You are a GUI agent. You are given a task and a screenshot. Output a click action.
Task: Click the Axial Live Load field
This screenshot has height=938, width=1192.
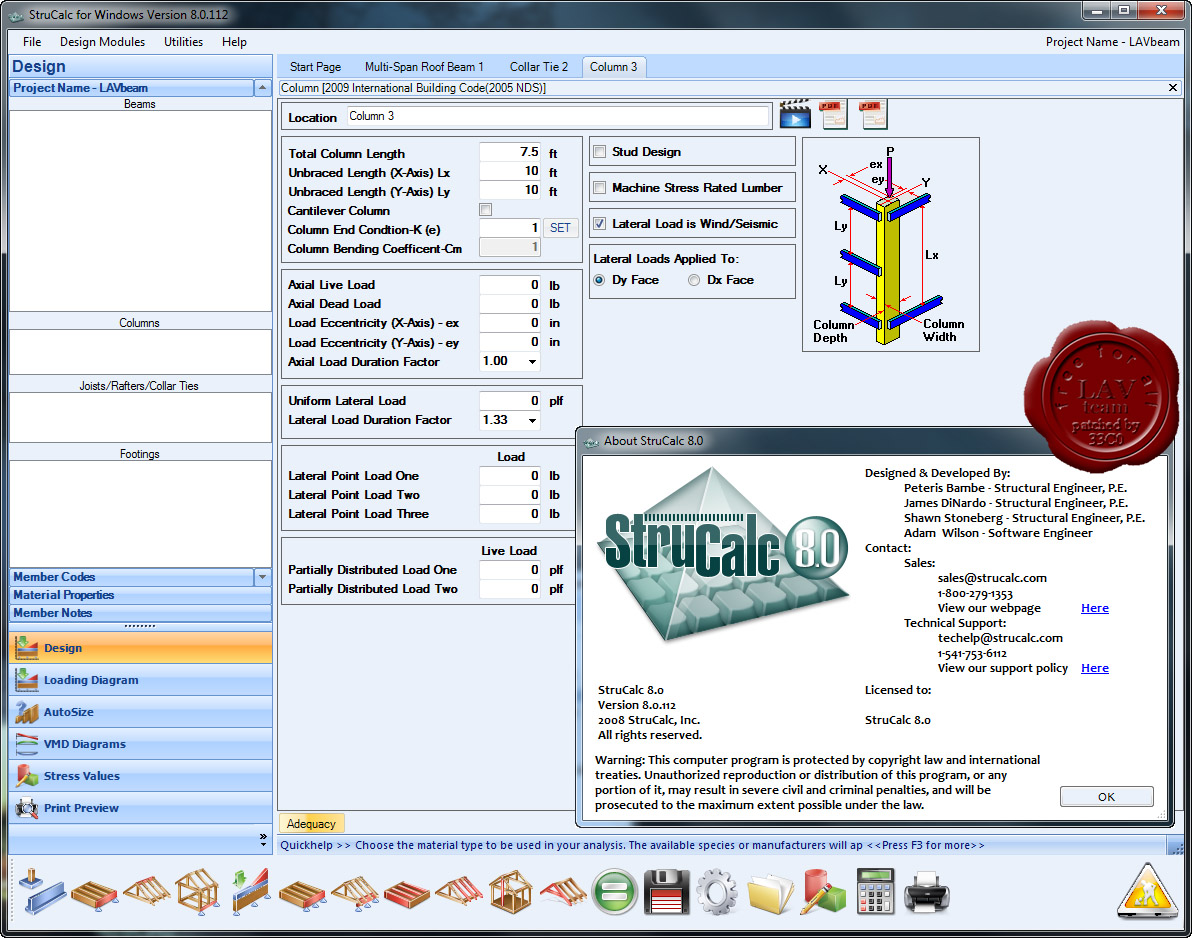pos(510,284)
